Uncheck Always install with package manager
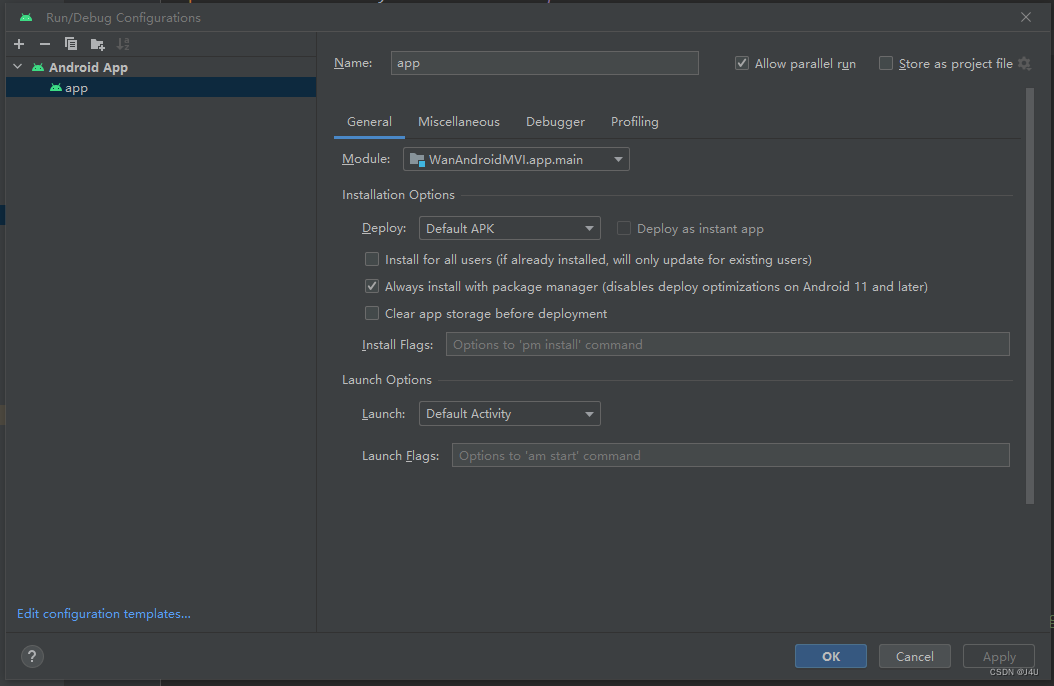This screenshot has height=686, width=1054. pos(372,286)
